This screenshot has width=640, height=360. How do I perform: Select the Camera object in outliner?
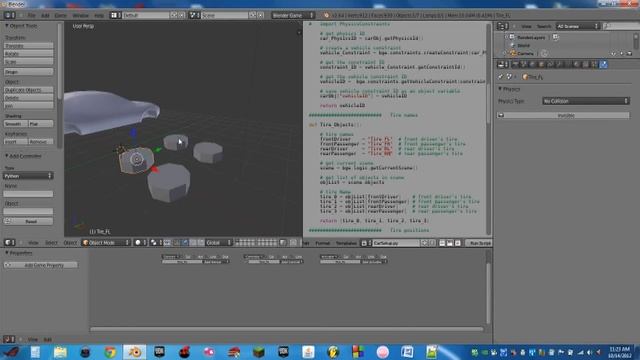pyautogui.click(x=524, y=53)
